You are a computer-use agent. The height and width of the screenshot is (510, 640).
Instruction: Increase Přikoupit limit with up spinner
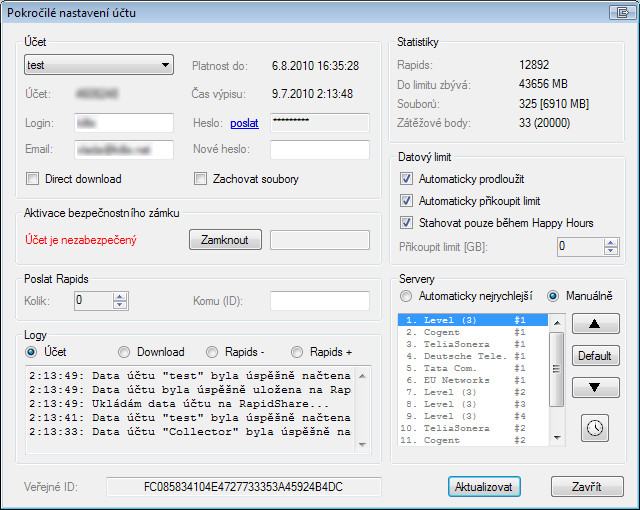(x=611, y=242)
